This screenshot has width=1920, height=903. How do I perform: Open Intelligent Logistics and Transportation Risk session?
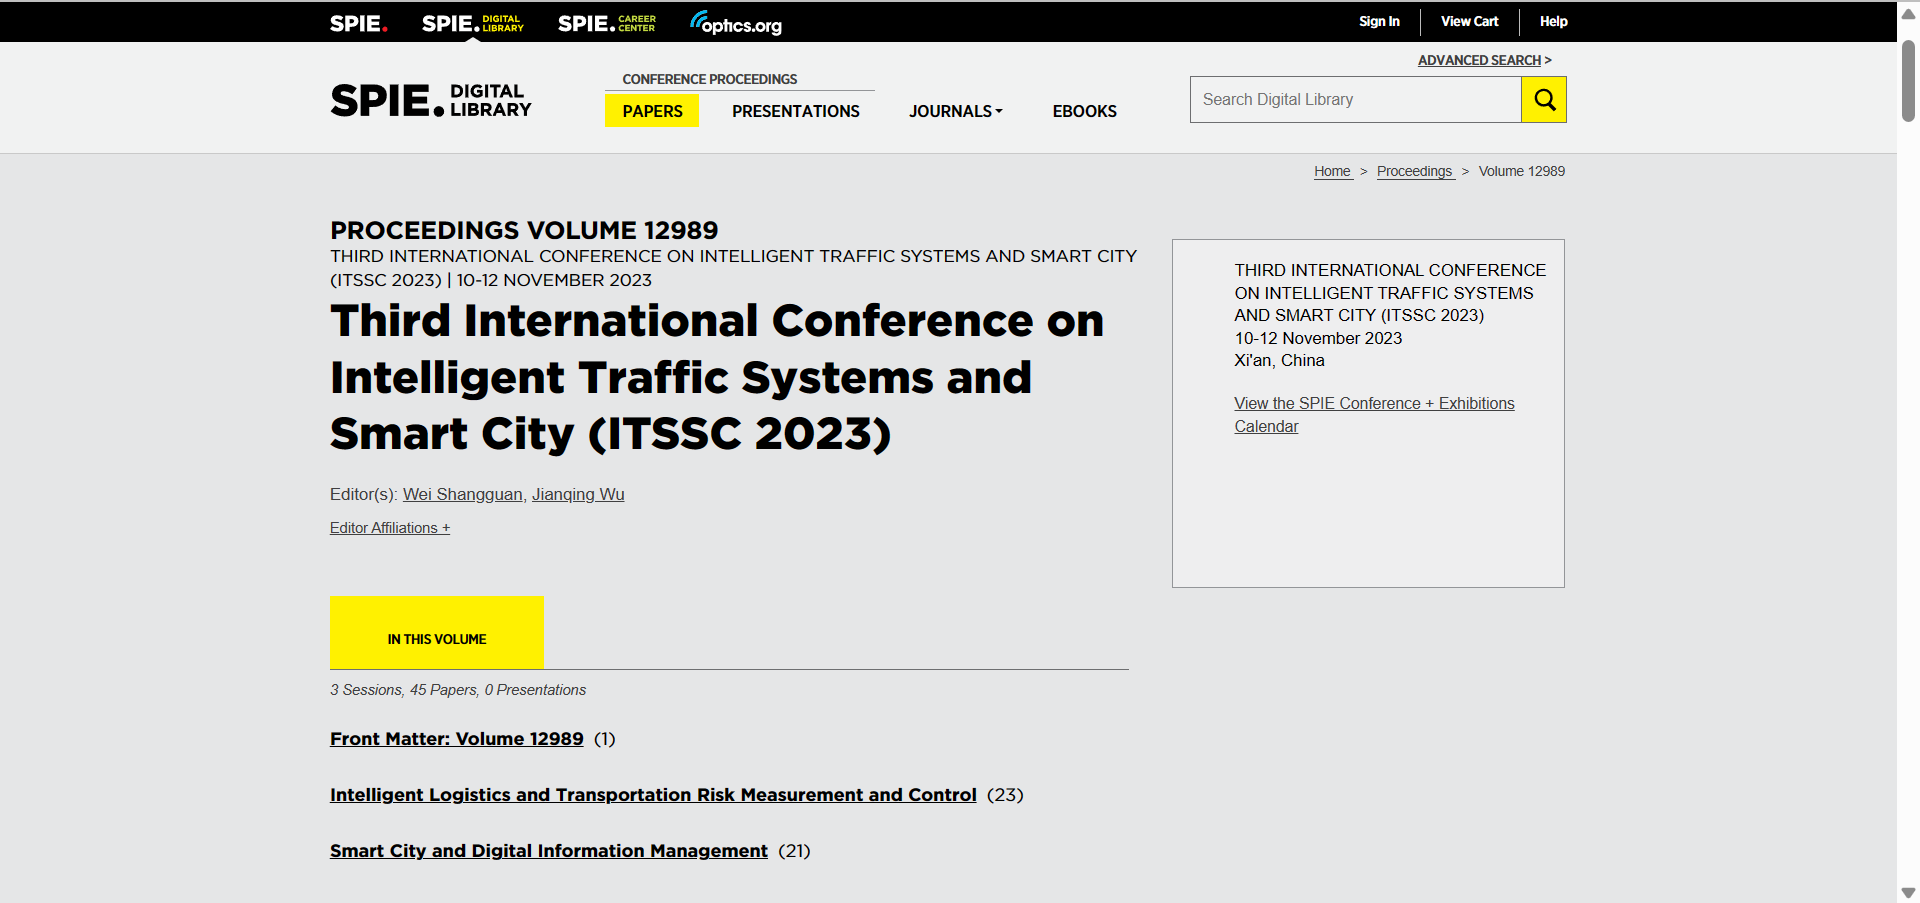653,795
